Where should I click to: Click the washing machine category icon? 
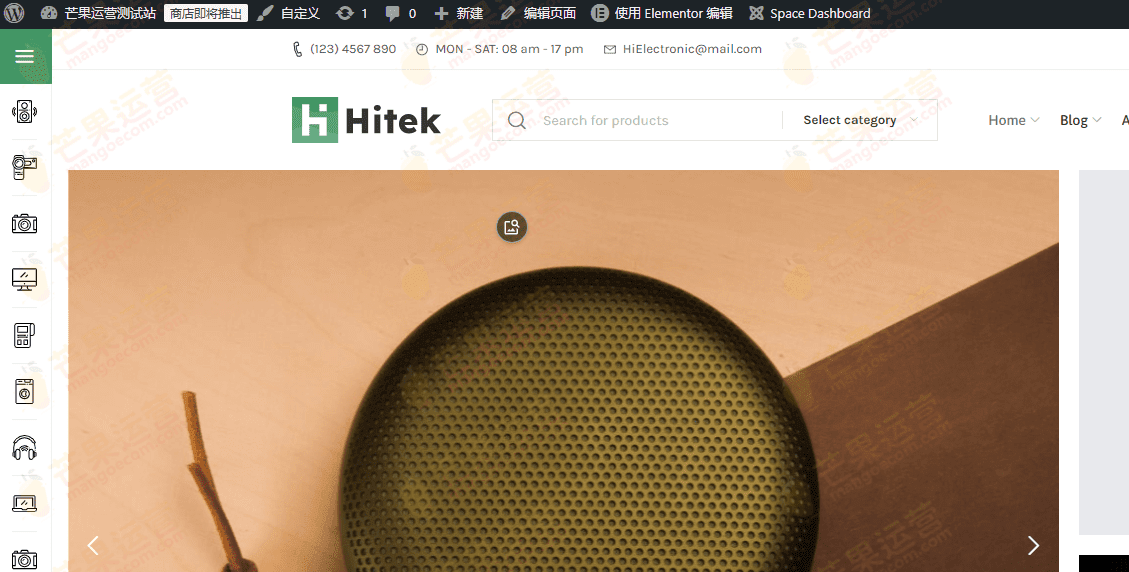[24, 391]
